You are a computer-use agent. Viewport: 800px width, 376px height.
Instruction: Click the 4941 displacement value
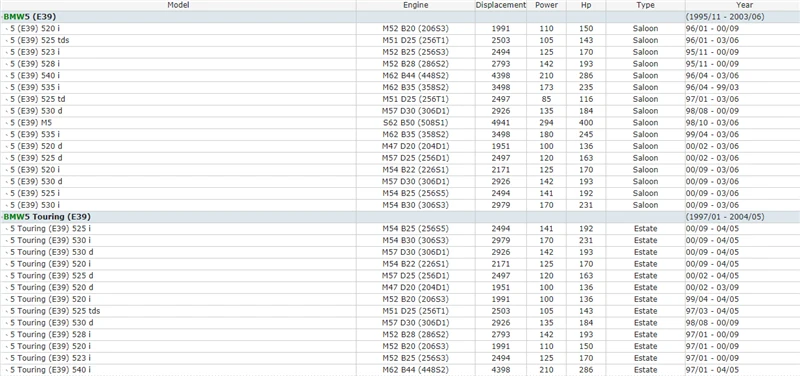point(501,122)
